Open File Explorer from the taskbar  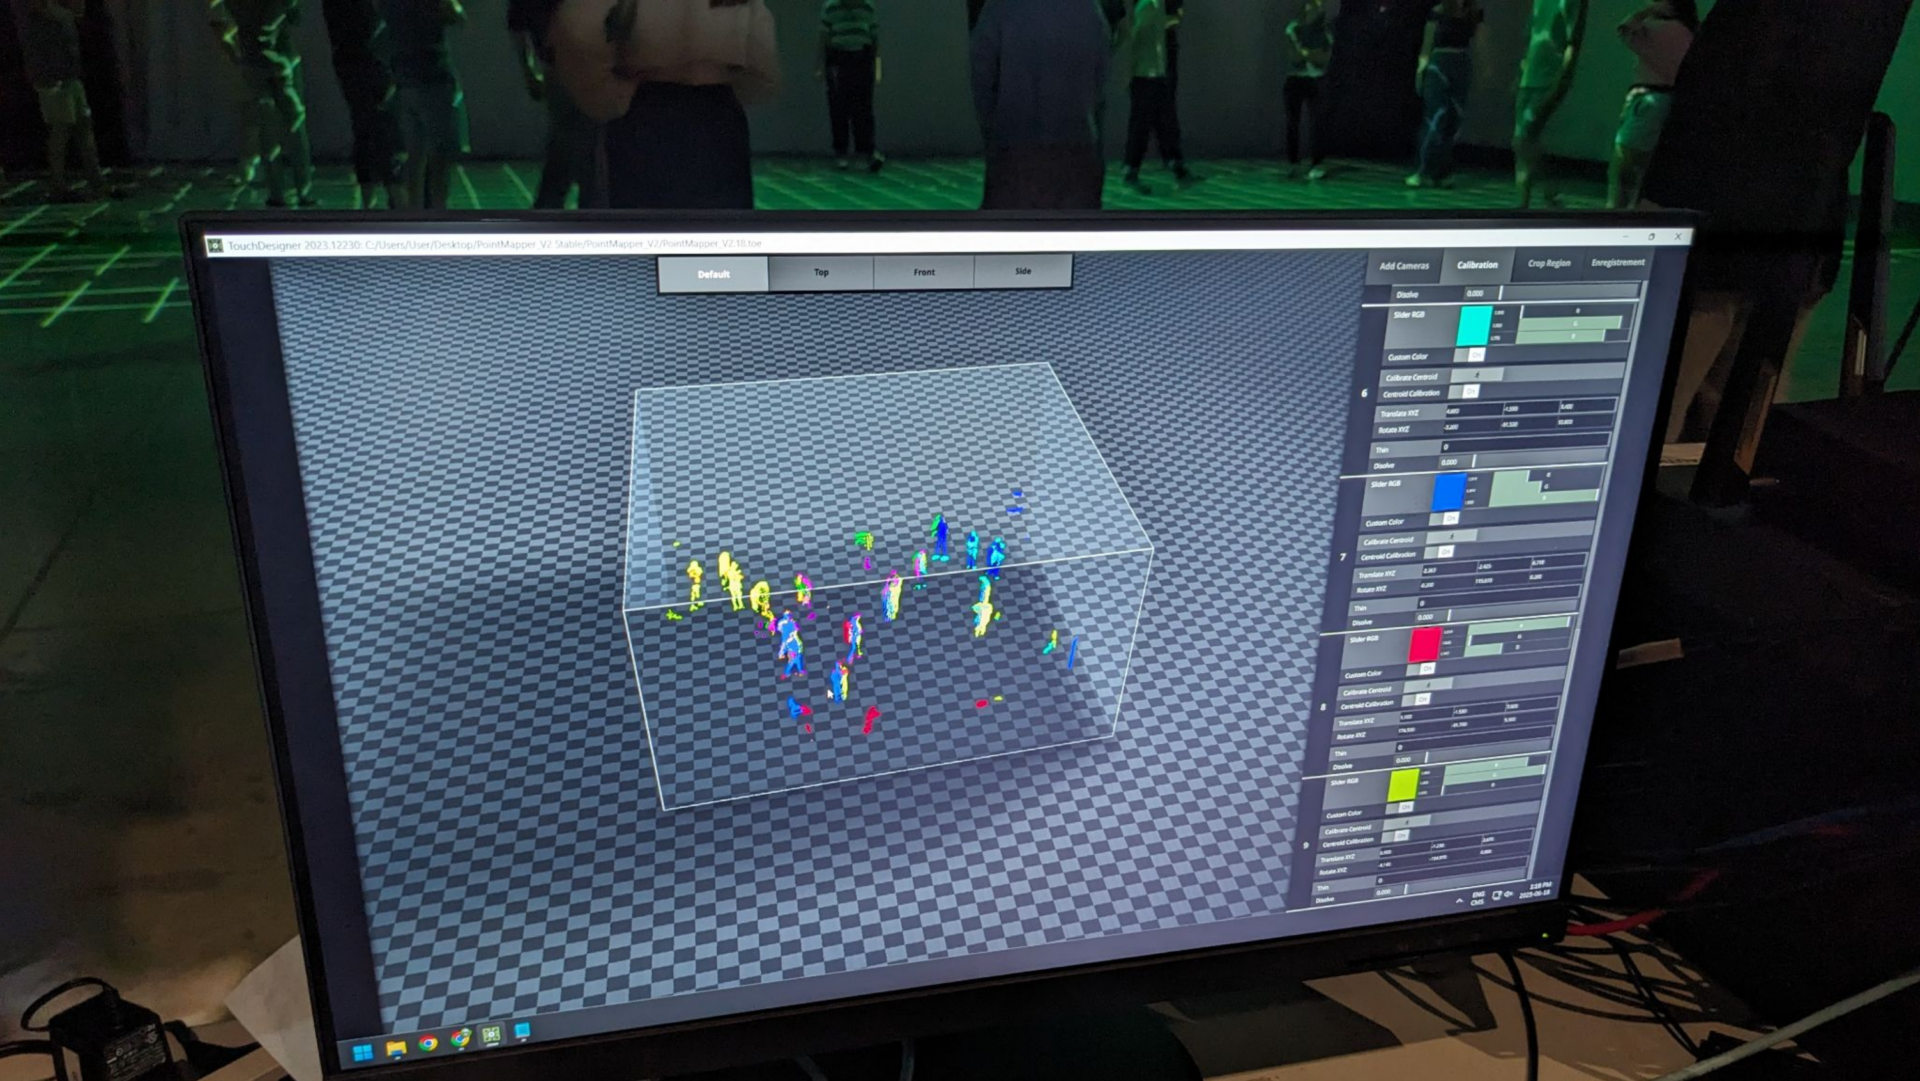pos(396,1048)
